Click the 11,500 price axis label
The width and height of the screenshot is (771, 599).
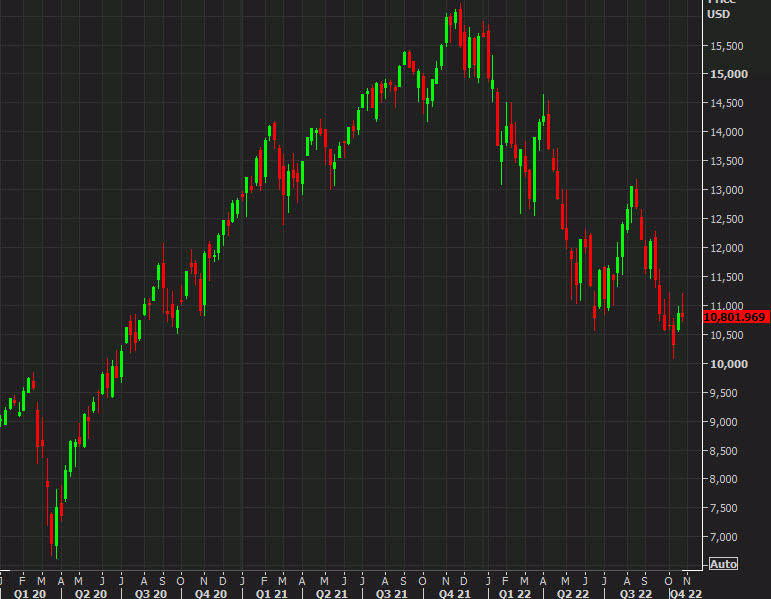coord(726,277)
